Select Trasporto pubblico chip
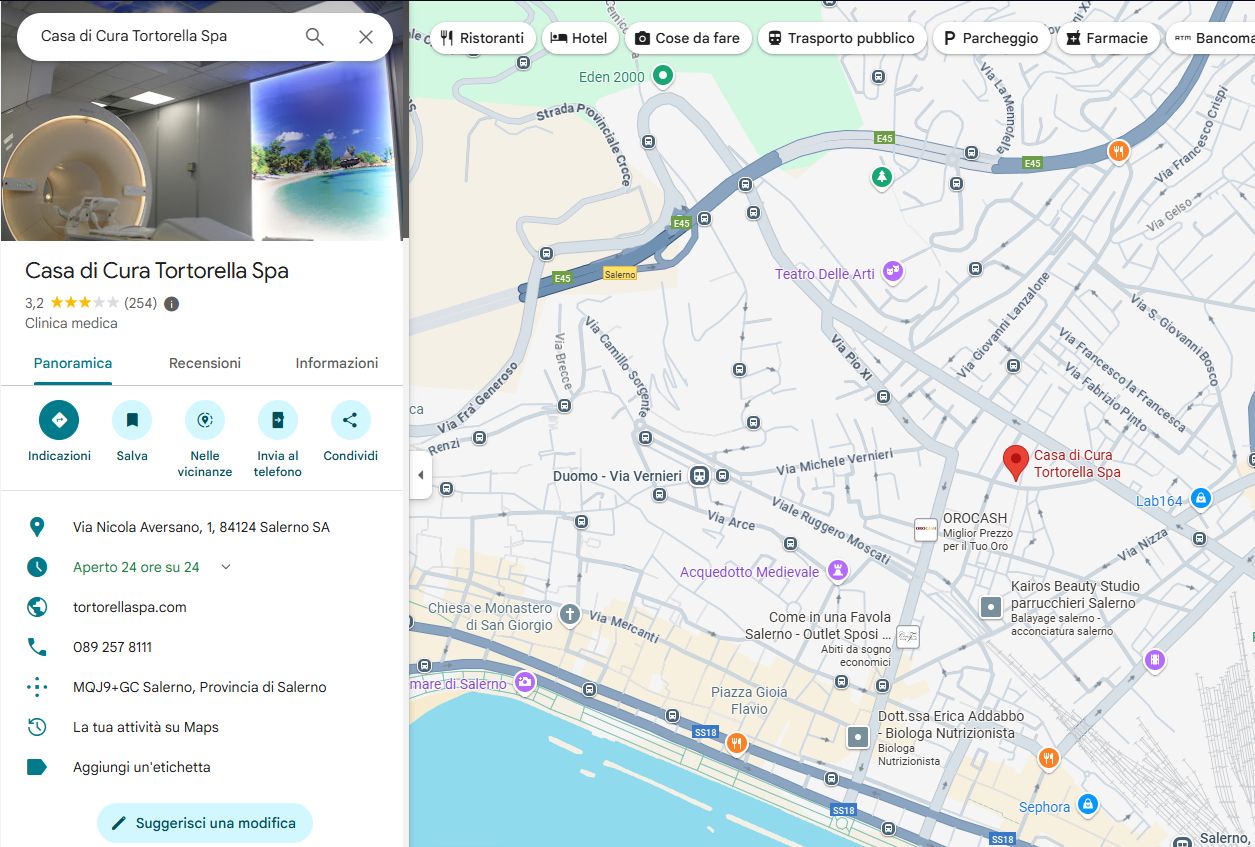1255x847 pixels. point(841,38)
